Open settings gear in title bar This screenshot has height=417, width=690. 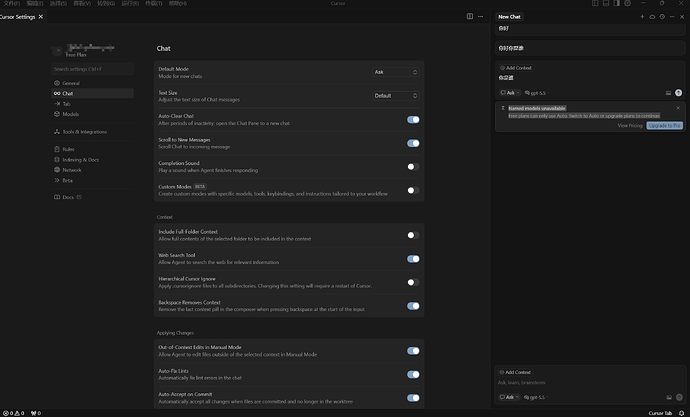(x=628, y=3)
